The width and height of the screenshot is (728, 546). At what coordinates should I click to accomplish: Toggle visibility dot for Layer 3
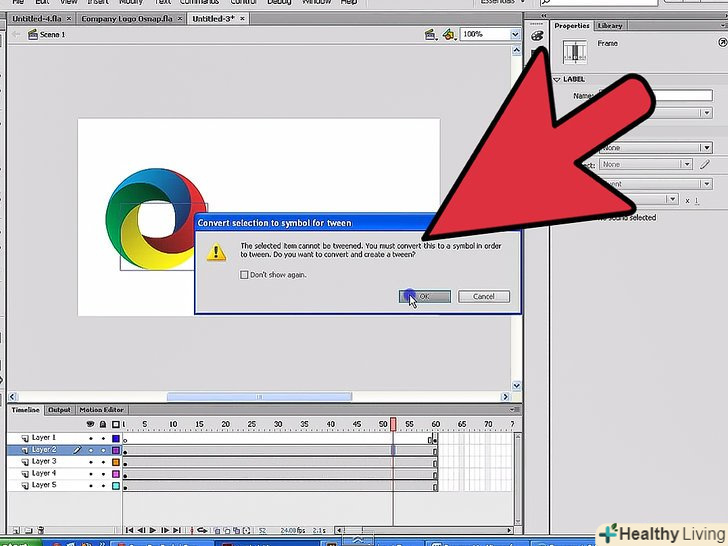pyautogui.click(x=91, y=462)
